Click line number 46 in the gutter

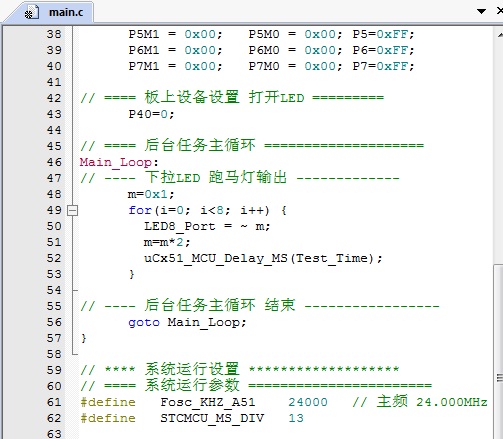[54, 162]
